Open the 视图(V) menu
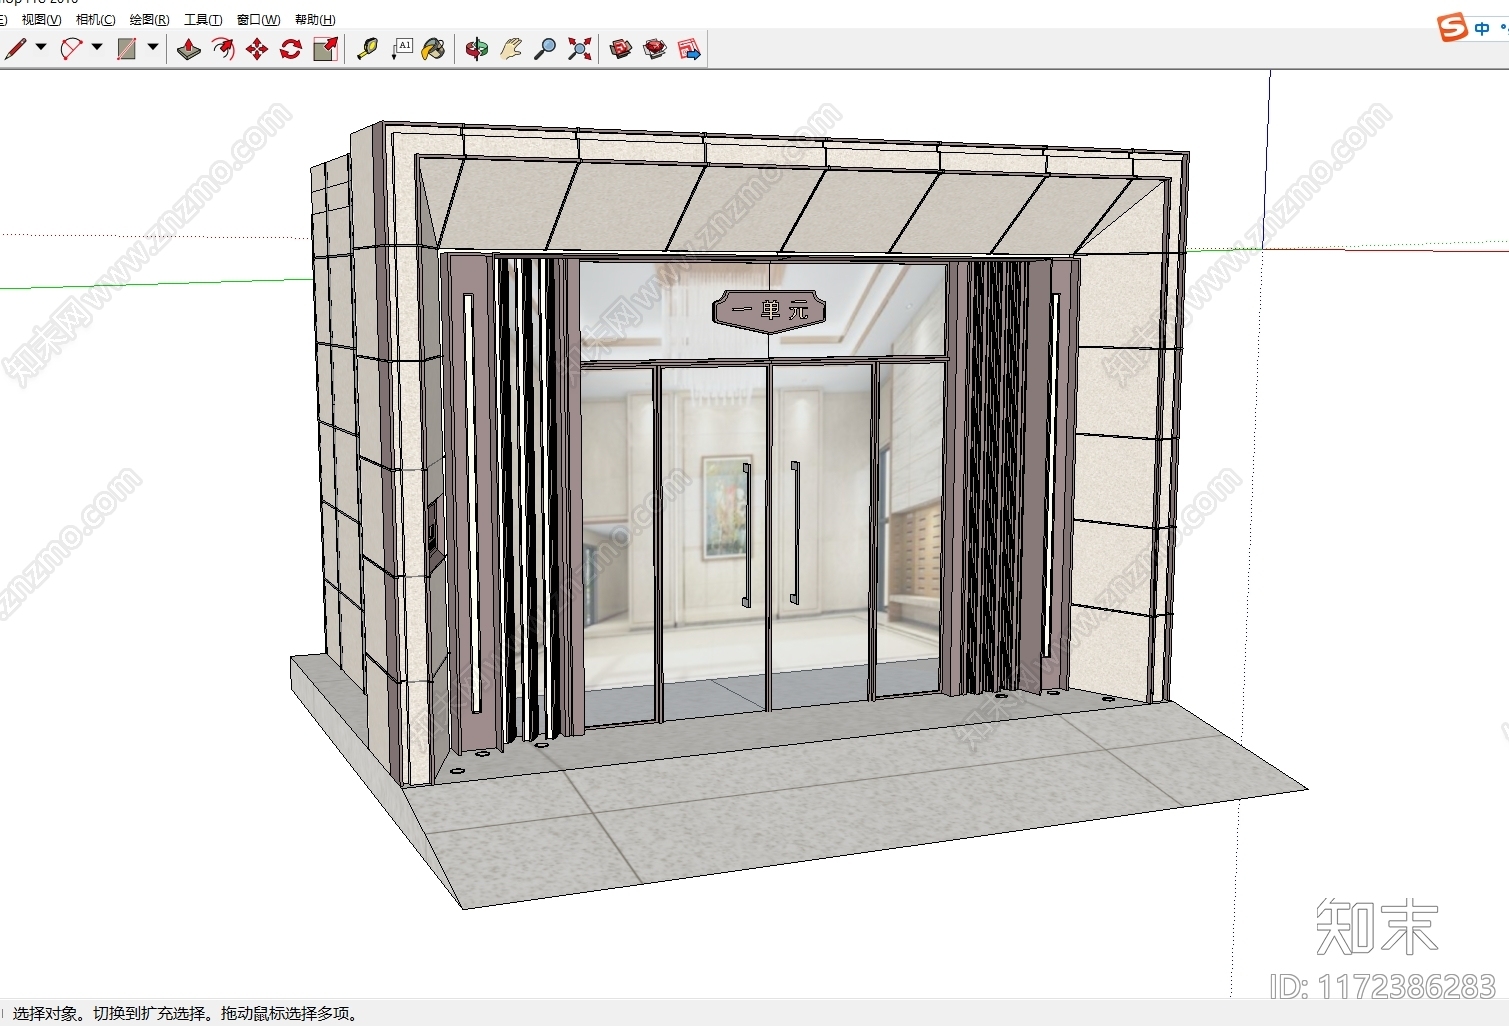The image size is (1509, 1026). pos(41,20)
